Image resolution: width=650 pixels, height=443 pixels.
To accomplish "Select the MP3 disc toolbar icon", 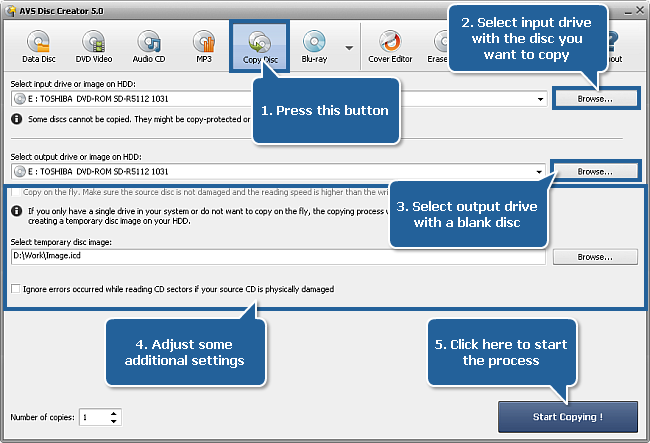I will click(204, 46).
